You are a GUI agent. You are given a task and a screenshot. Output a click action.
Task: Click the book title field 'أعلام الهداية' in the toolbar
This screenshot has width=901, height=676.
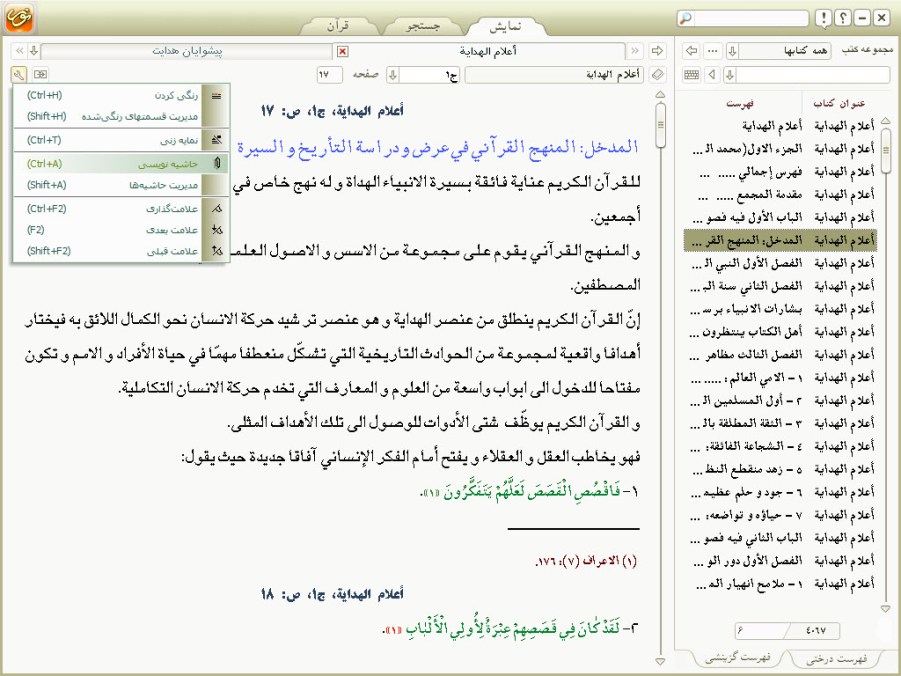[x=554, y=75]
